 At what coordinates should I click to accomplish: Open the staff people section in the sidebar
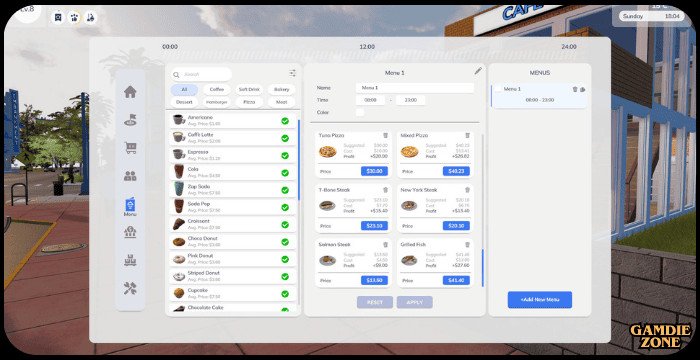click(x=130, y=176)
